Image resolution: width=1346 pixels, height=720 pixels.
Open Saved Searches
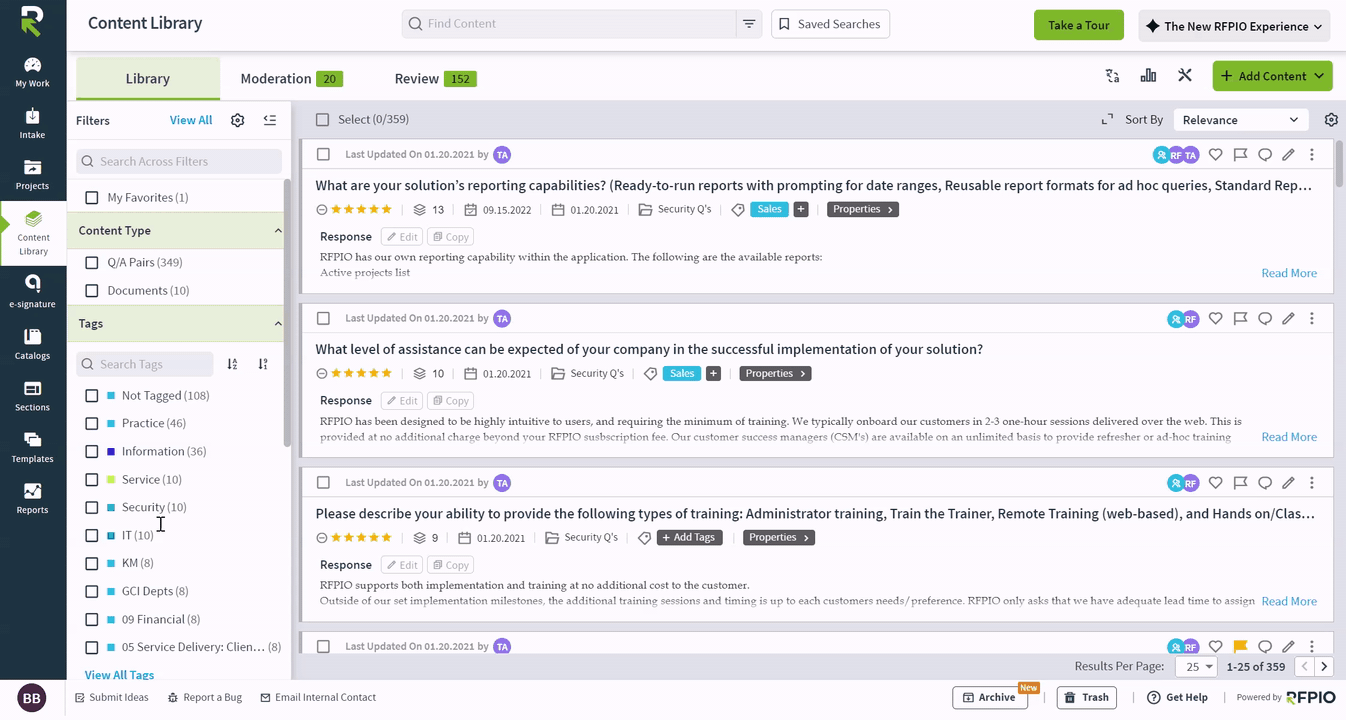pyautogui.click(x=830, y=24)
